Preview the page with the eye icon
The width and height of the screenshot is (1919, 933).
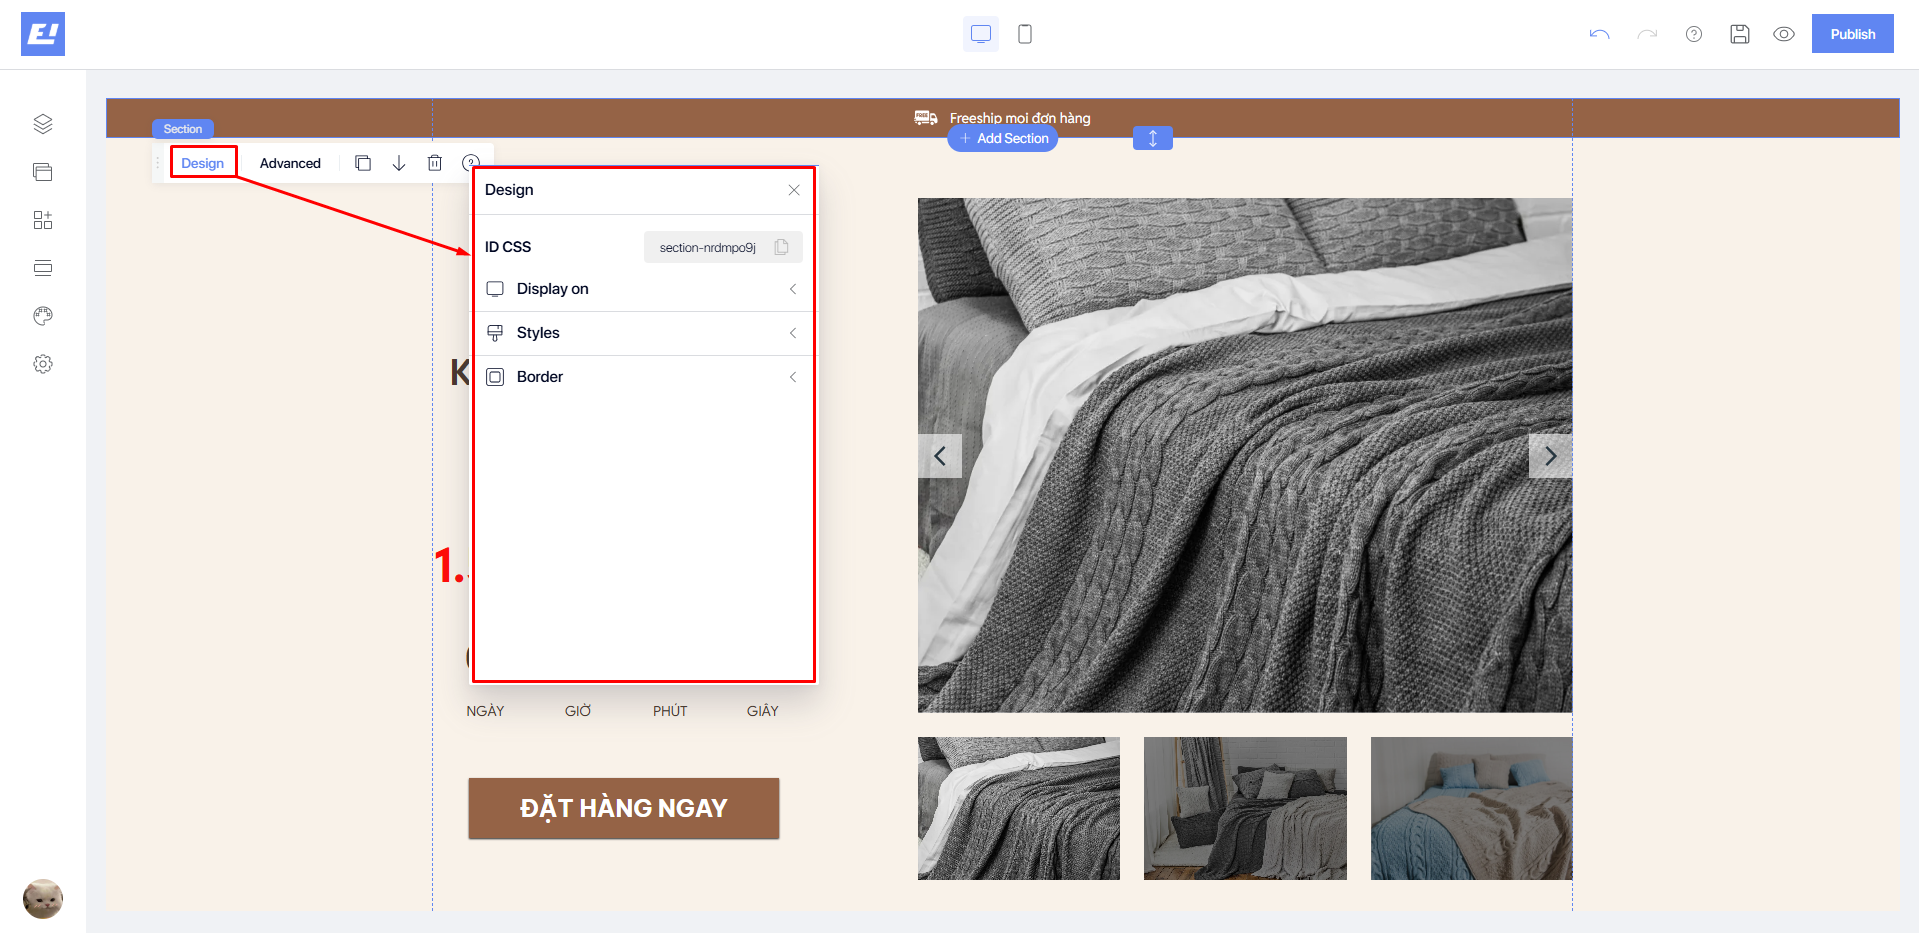(x=1783, y=34)
